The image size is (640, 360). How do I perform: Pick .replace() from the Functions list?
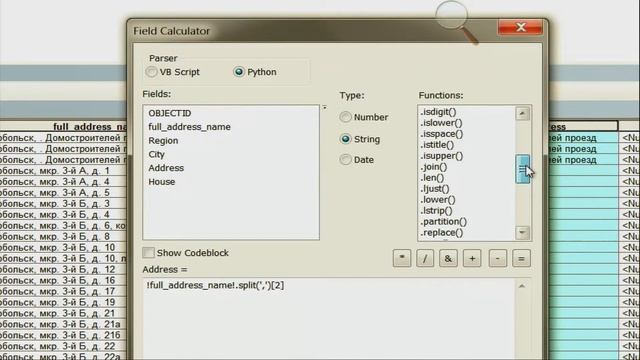coord(442,233)
